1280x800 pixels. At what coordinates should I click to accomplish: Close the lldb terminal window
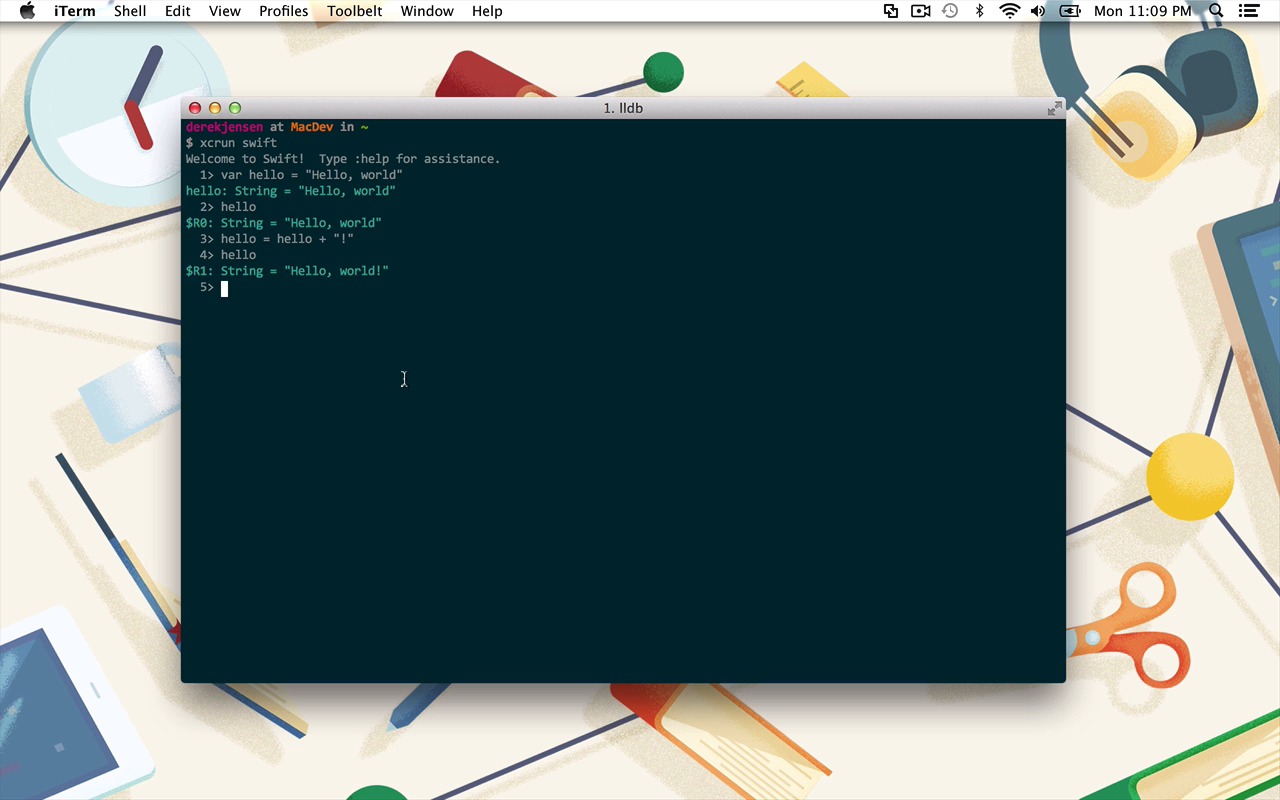(195, 108)
